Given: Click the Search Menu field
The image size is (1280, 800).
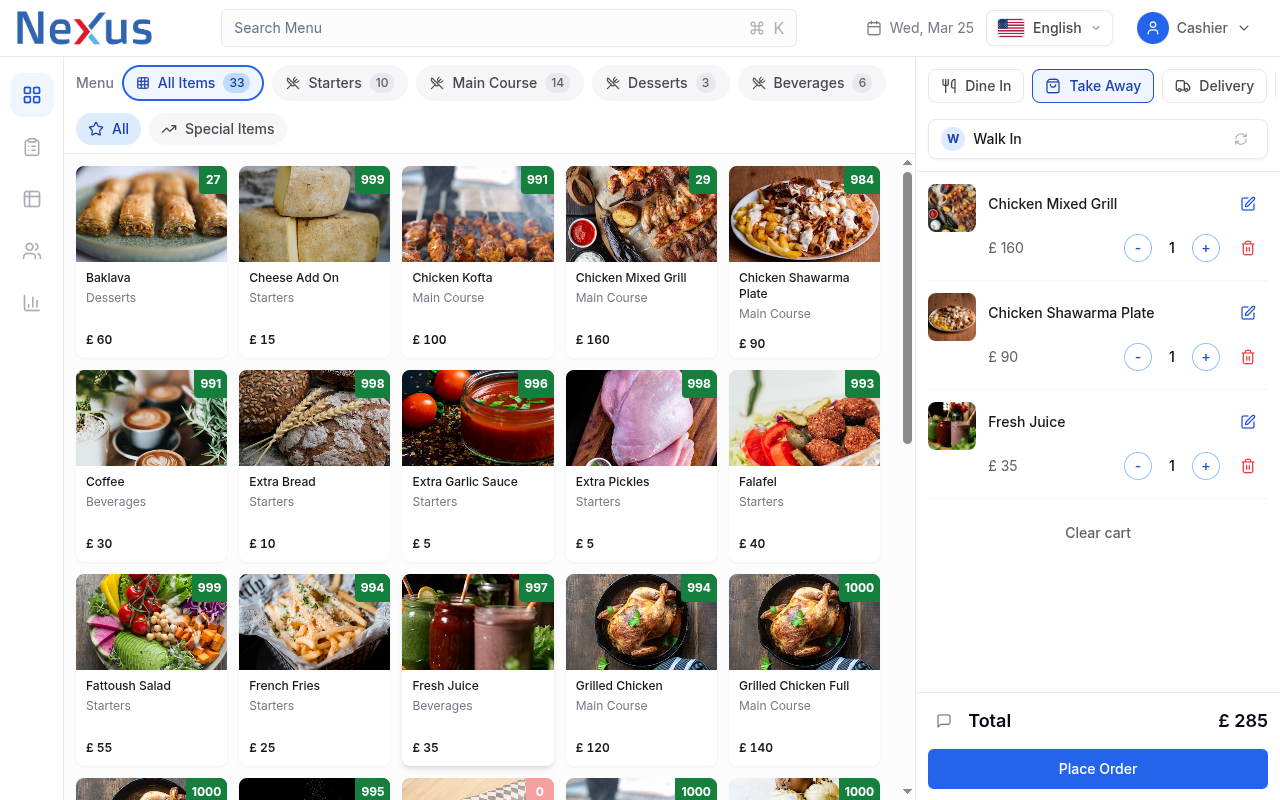Looking at the screenshot, I should pyautogui.click(x=509, y=28).
